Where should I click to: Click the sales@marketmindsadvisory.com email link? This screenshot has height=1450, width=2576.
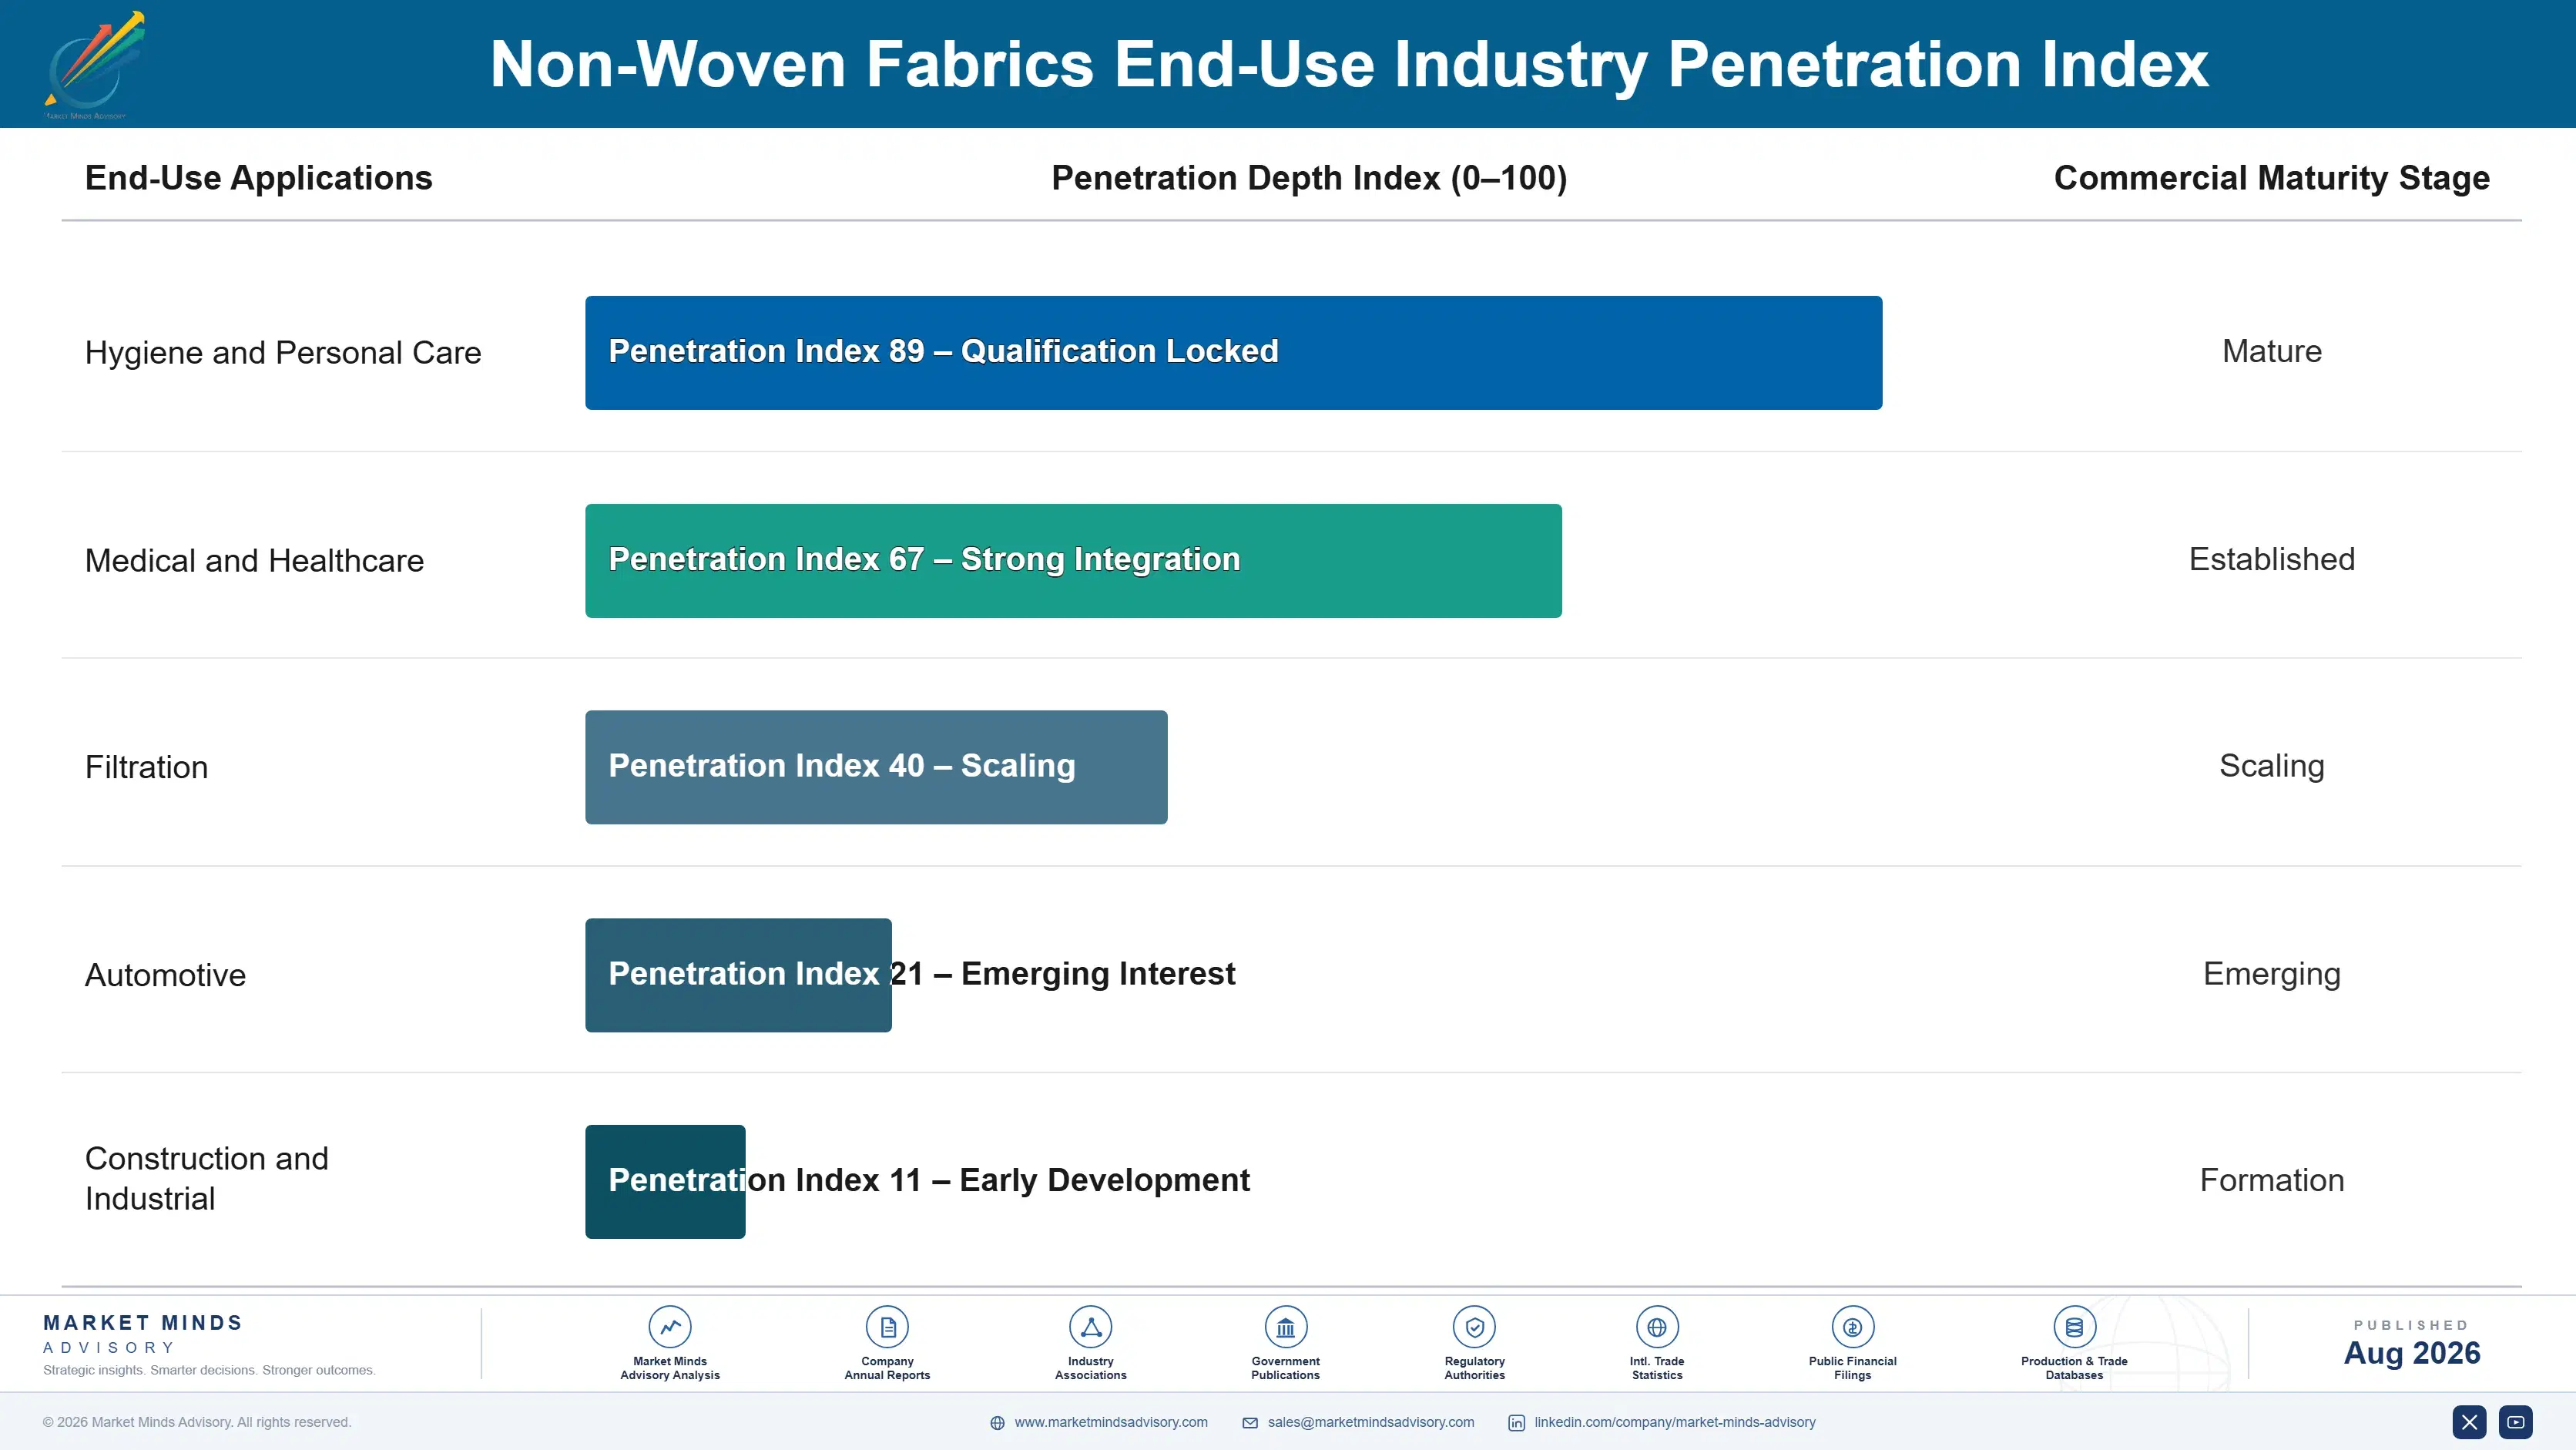1371,1422
